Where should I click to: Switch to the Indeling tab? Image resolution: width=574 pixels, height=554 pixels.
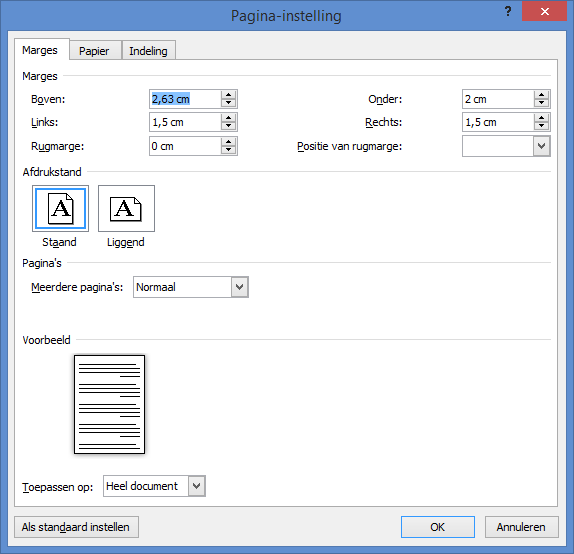(148, 51)
